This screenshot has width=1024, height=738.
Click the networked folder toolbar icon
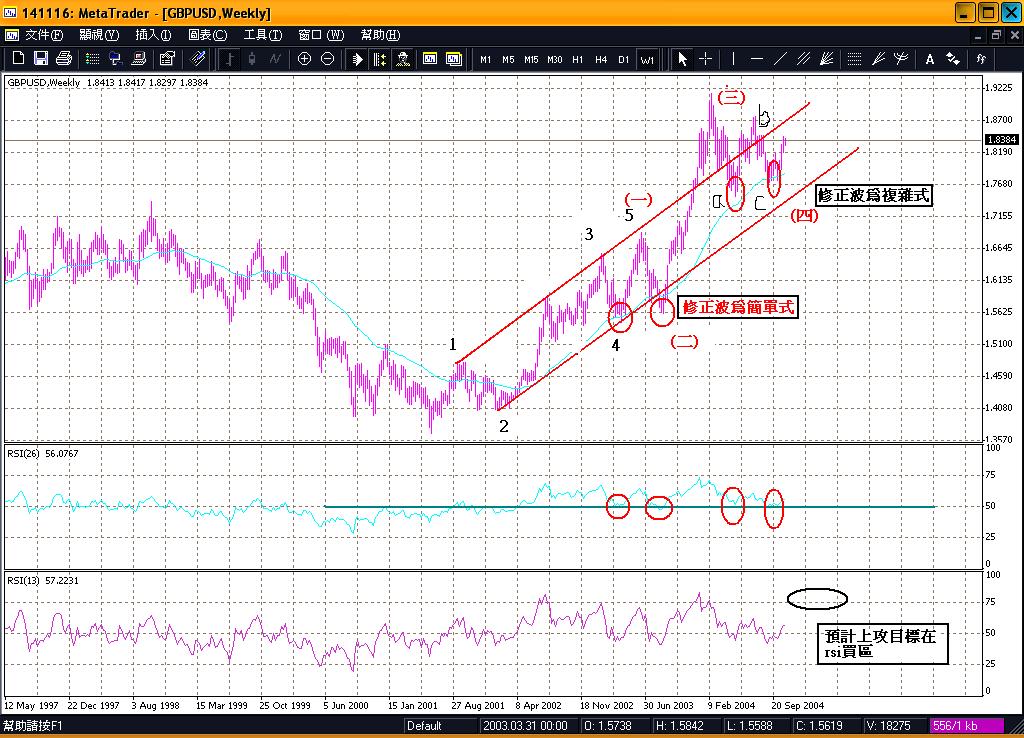pos(116,59)
